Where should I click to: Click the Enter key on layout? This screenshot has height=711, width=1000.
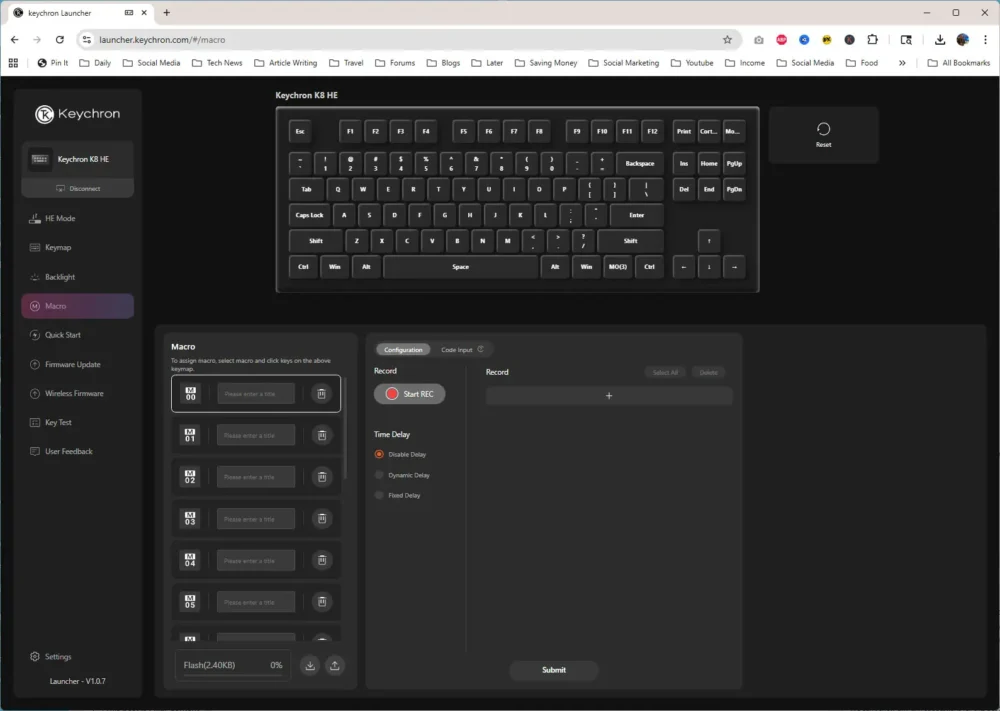pyautogui.click(x=636, y=216)
